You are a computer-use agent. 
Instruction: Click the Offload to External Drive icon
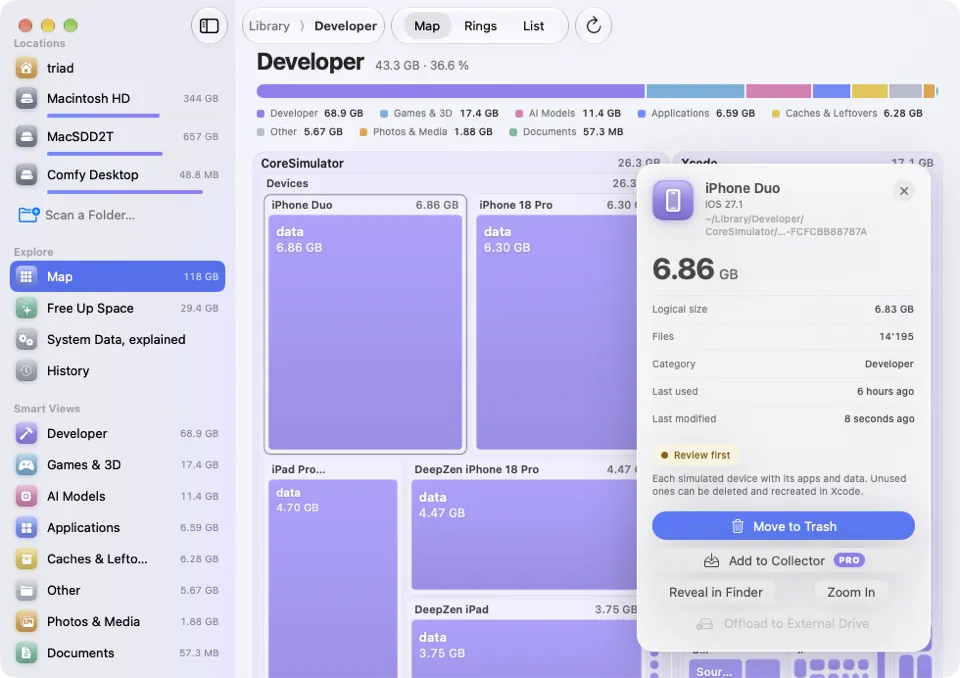(x=705, y=623)
